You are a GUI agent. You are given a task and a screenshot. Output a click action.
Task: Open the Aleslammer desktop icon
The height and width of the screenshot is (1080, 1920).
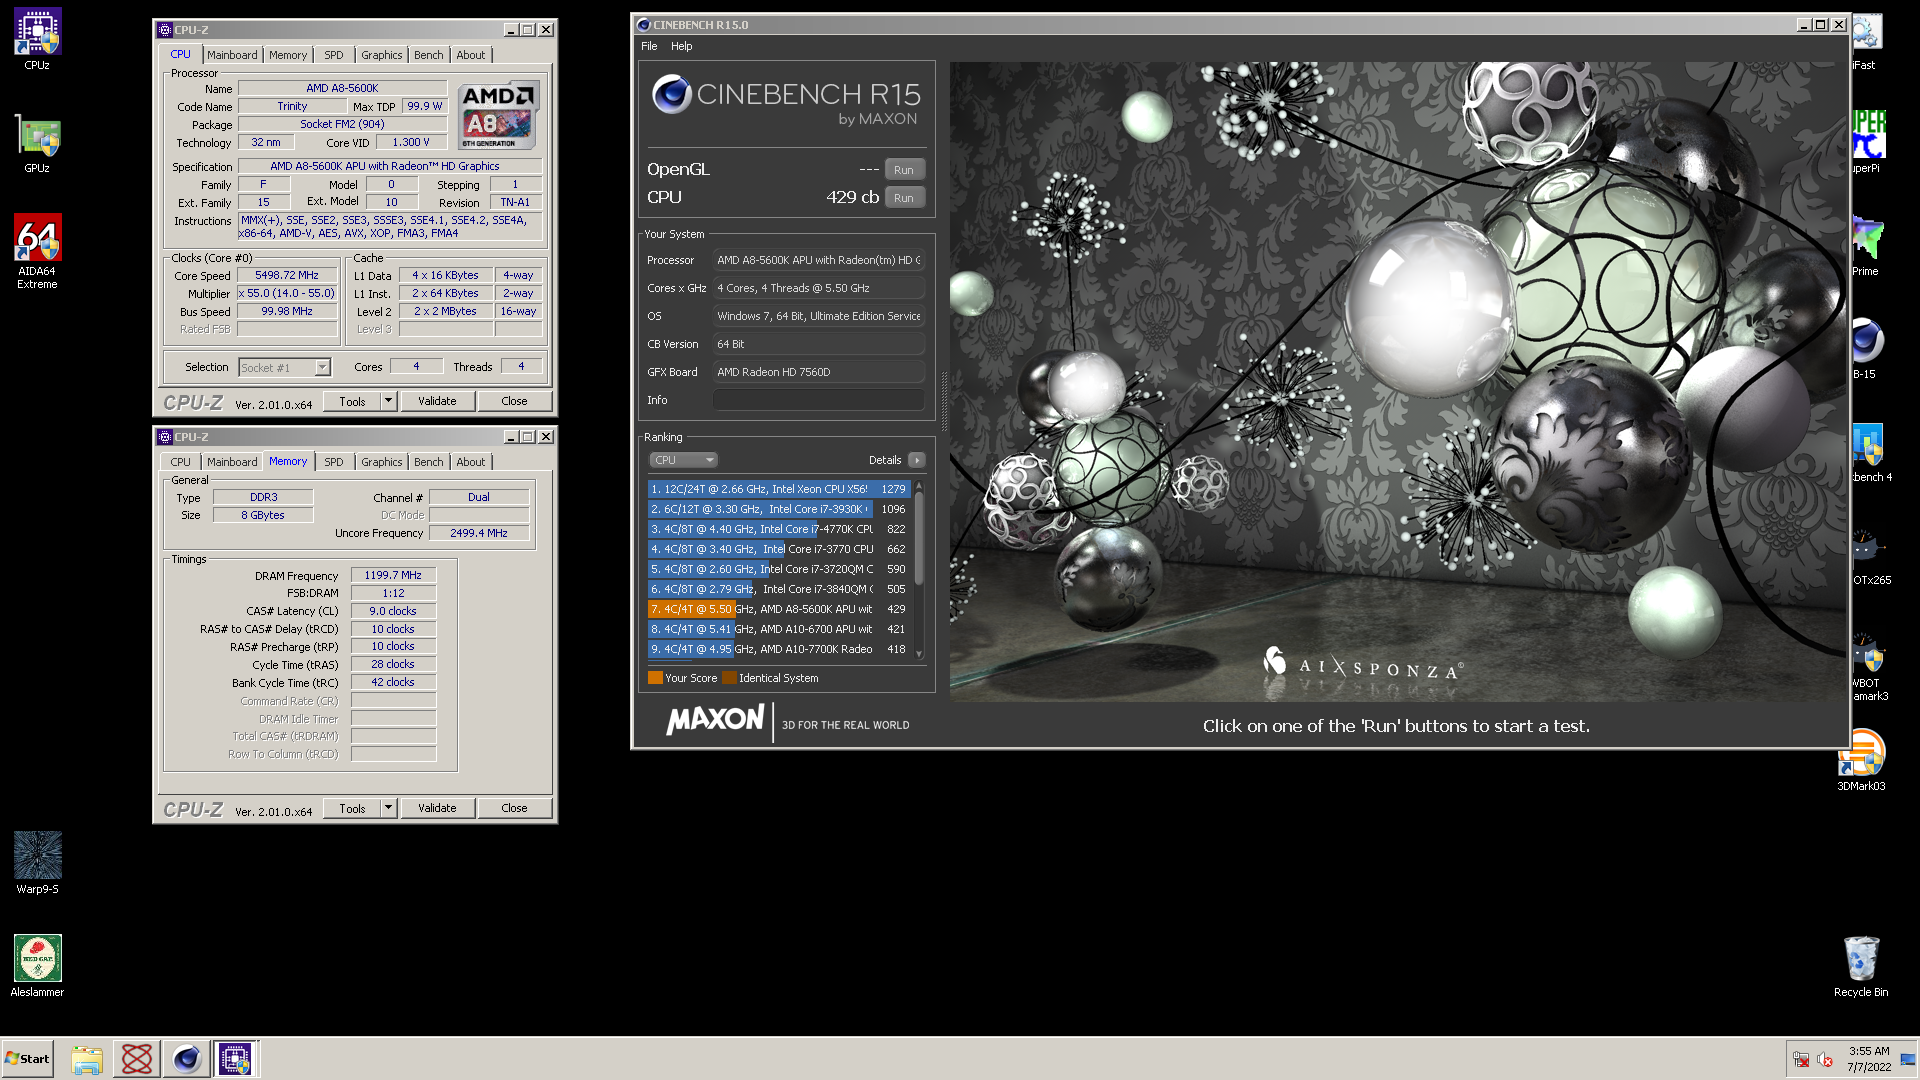37,965
